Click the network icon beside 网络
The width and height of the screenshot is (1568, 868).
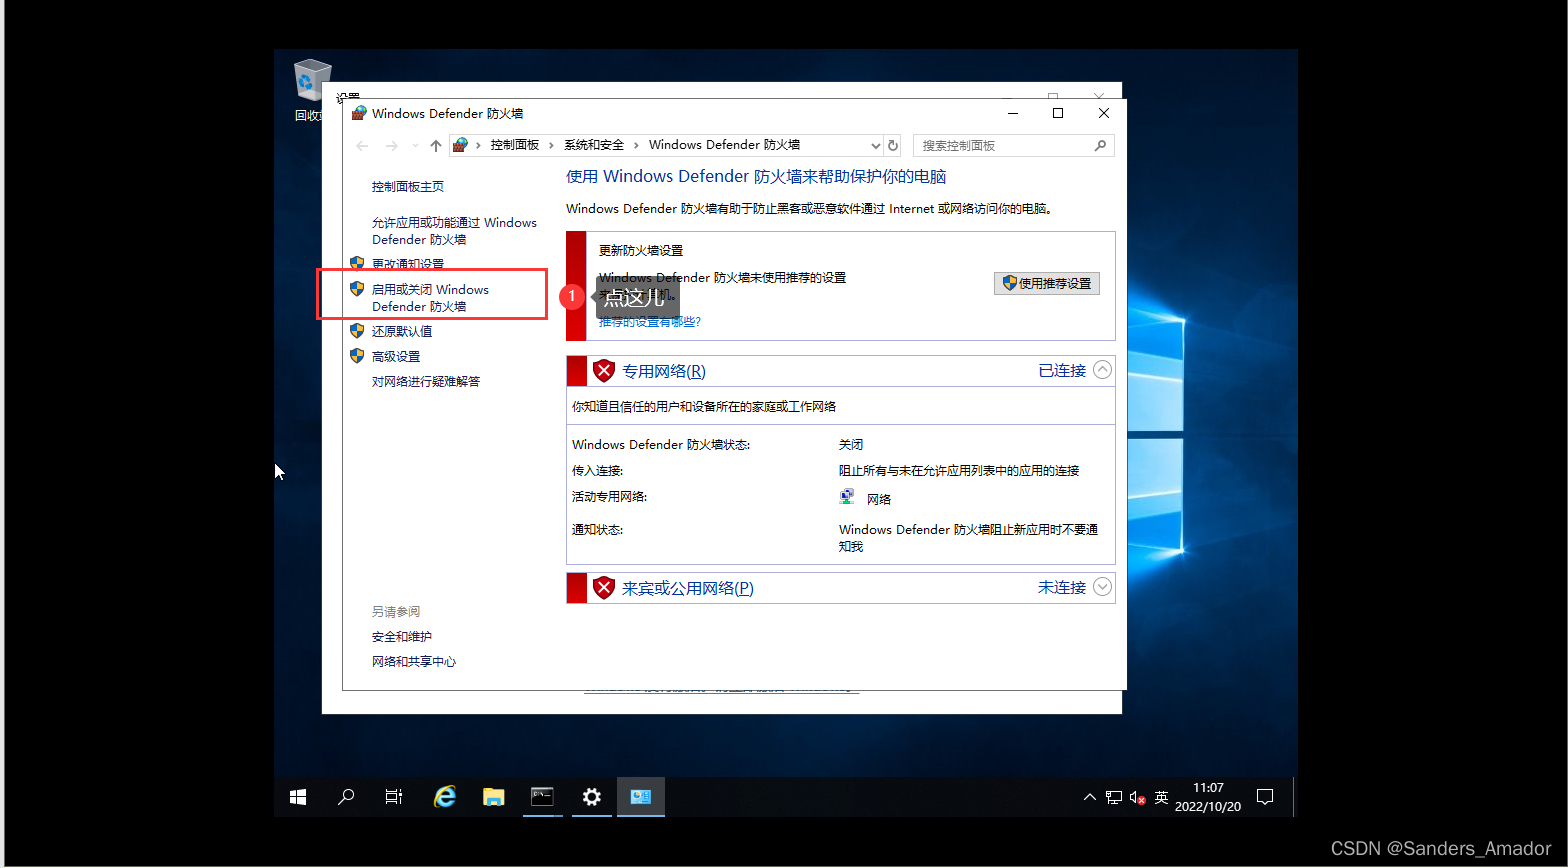pos(847,496)
